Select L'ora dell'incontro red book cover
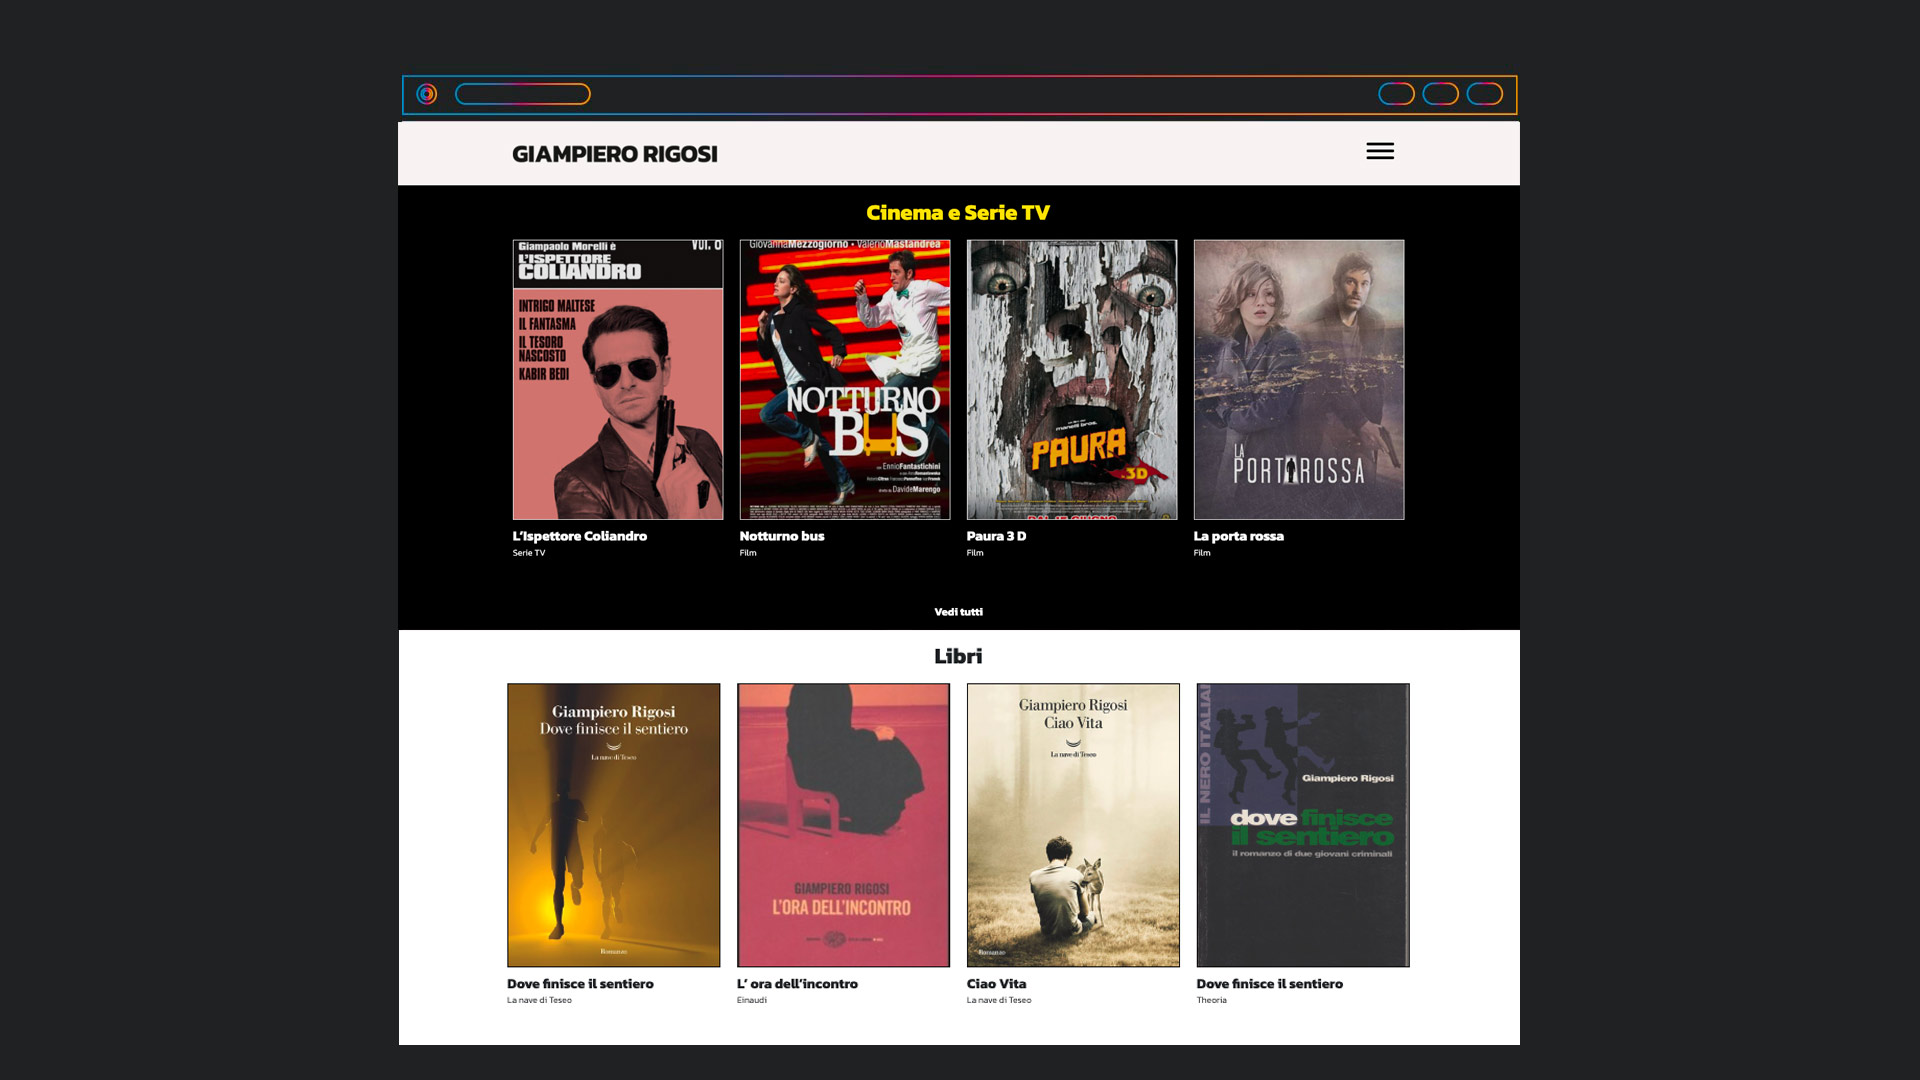 coord(843,825)
